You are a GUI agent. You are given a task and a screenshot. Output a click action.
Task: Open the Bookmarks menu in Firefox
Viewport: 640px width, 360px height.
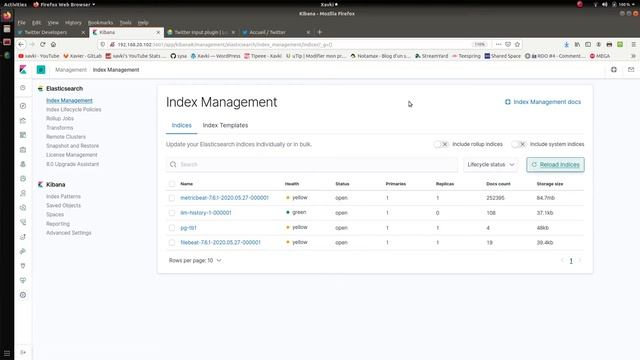point(100,22)
